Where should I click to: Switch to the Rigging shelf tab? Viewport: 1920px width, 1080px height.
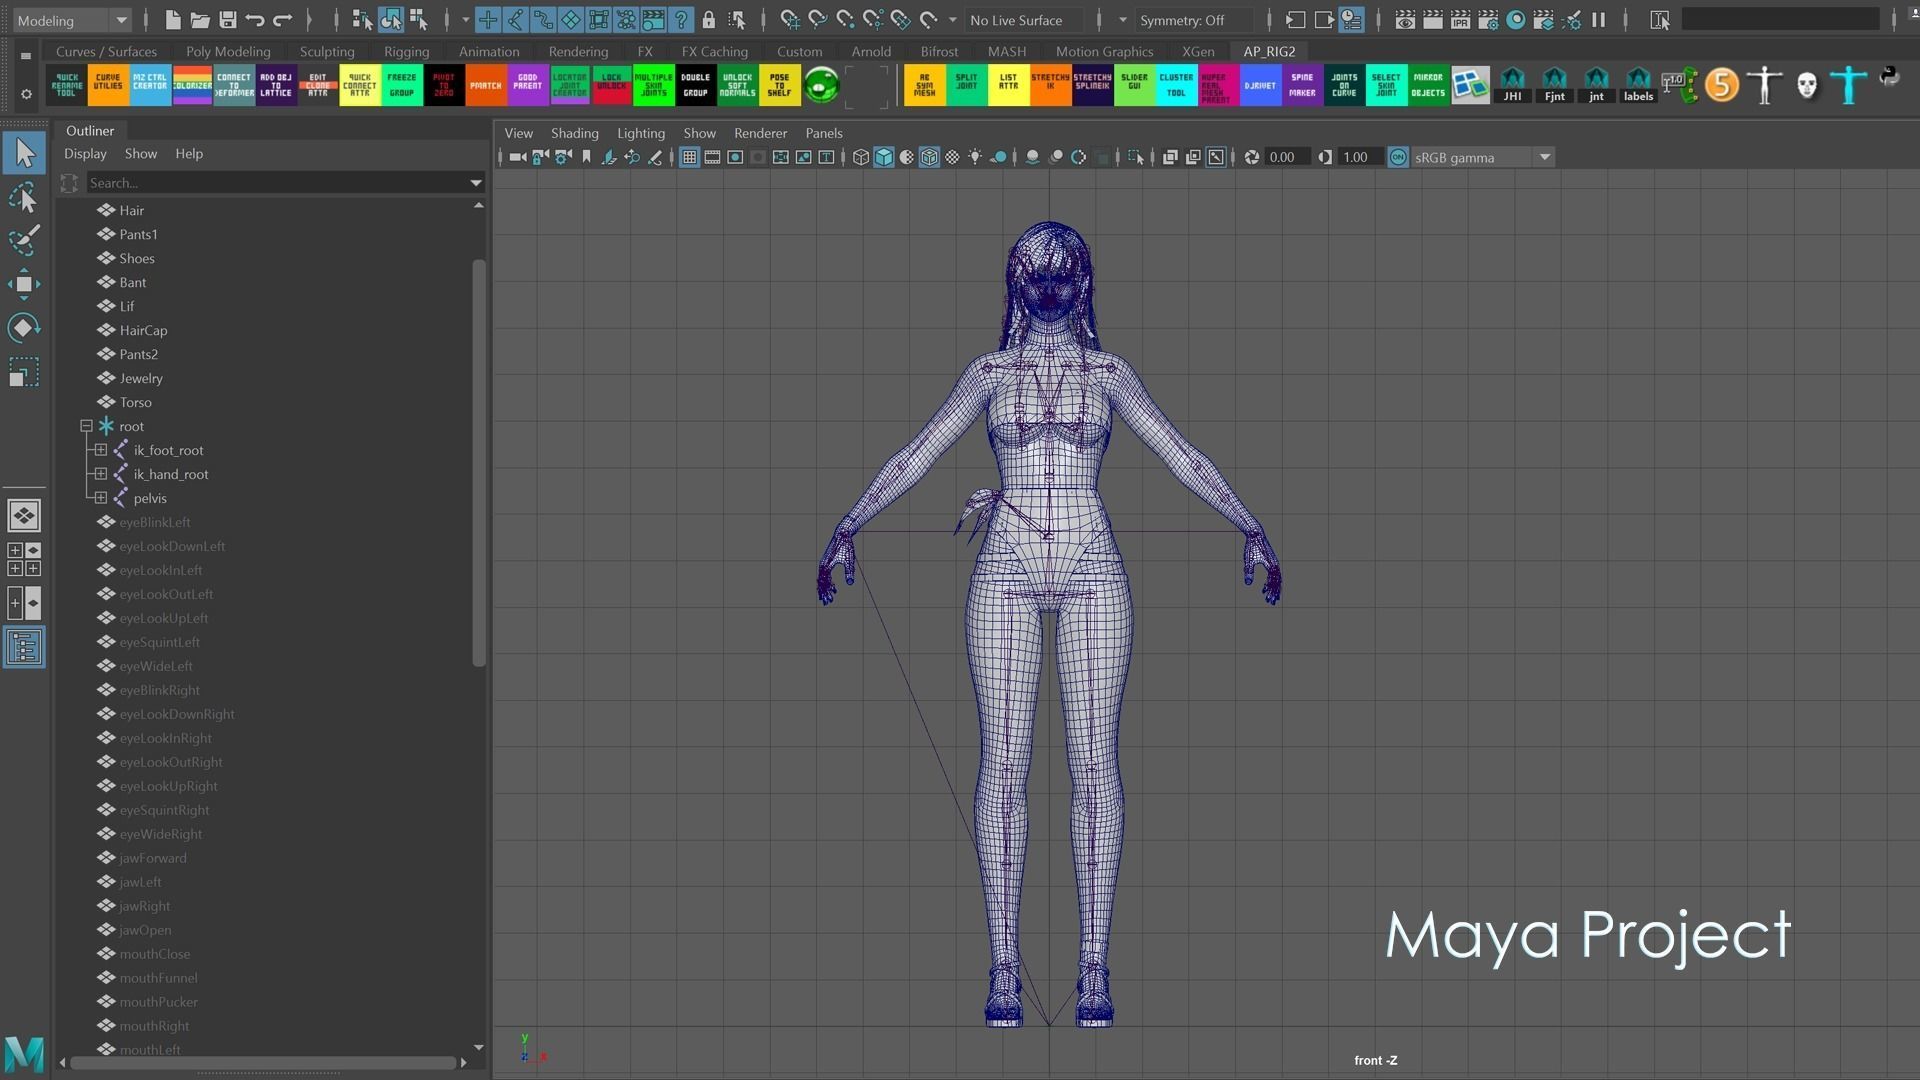coord(406,51)
